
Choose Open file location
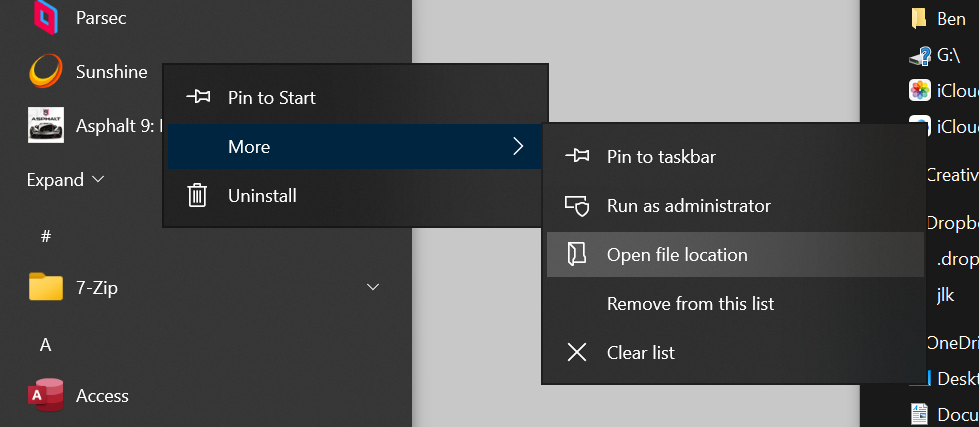[677, 255]
